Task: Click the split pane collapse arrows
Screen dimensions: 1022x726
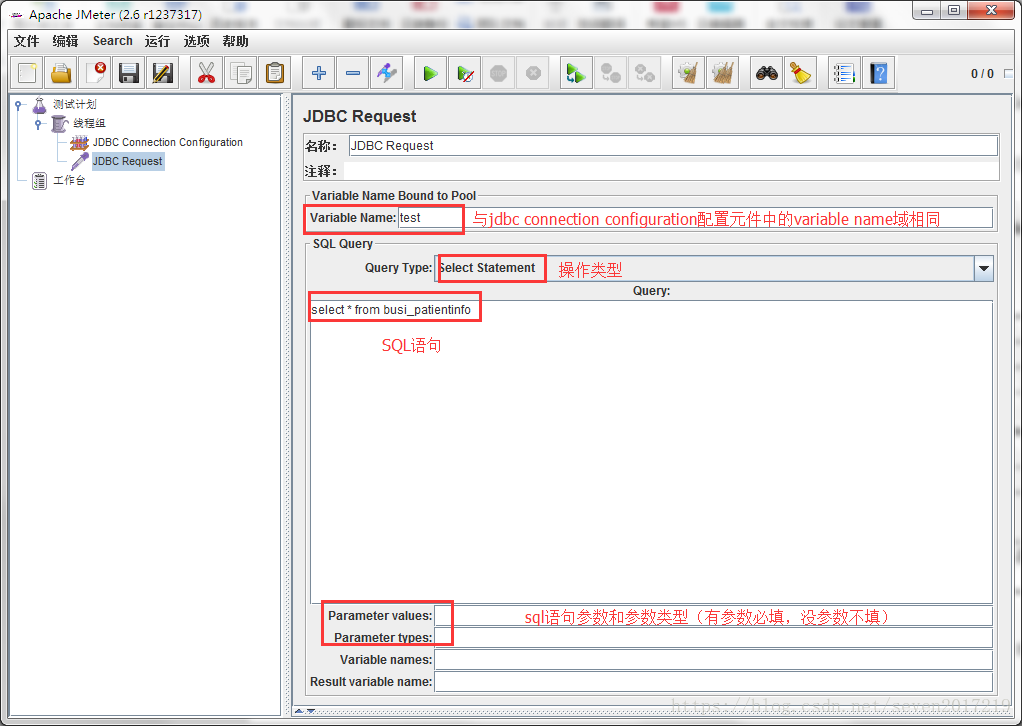Action: pos(305,711)
